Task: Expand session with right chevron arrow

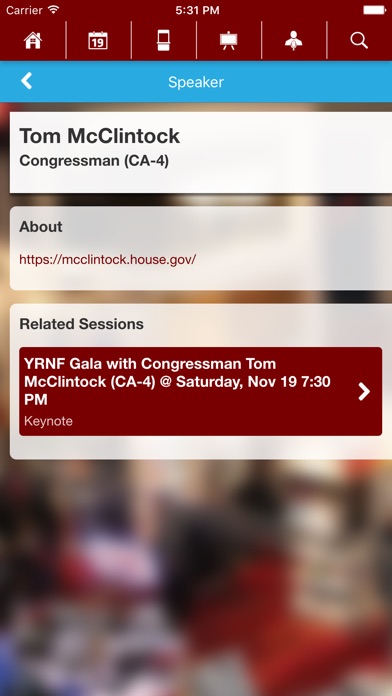Action: [x=364, y=392]
